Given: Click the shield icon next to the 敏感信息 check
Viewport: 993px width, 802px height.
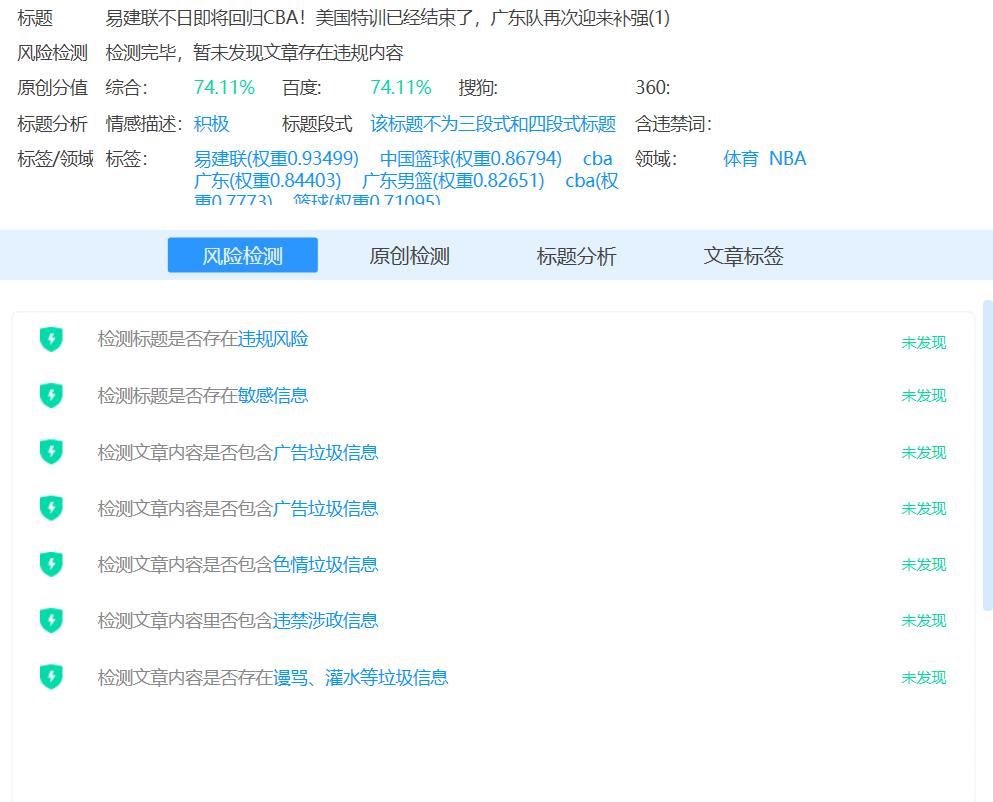Looking at the screenshot, I should 51,396.
